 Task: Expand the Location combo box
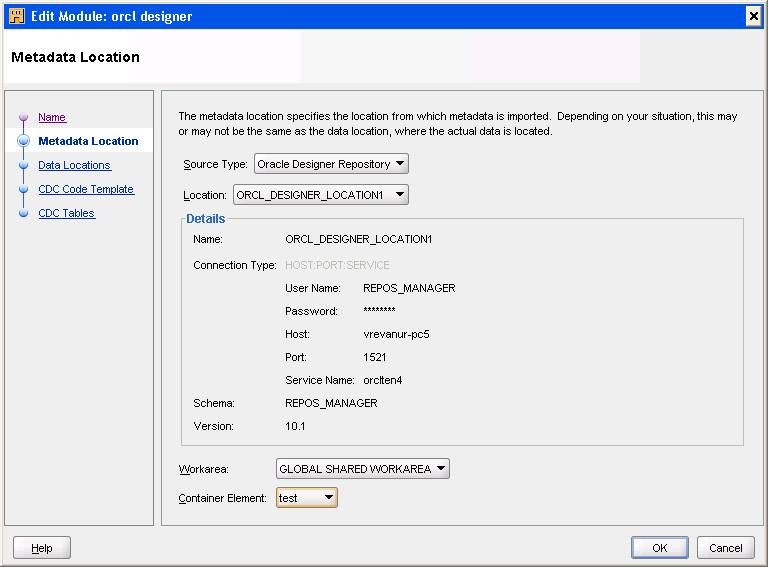[x=321, y=195]
